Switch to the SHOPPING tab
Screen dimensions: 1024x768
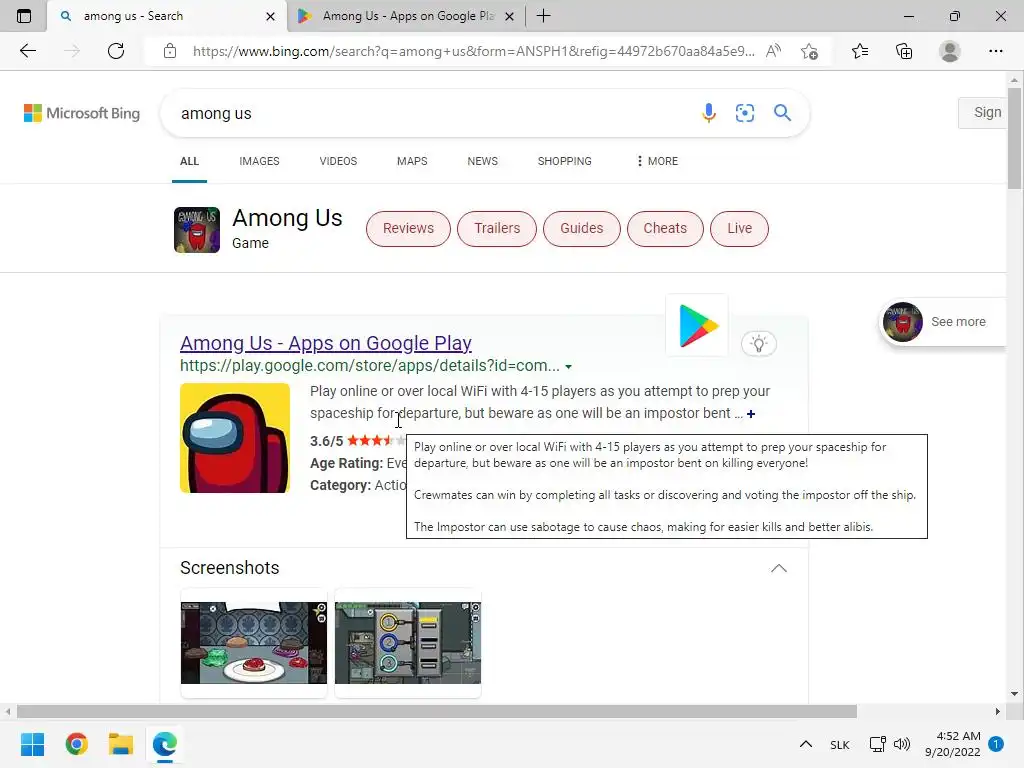point(565,161)
